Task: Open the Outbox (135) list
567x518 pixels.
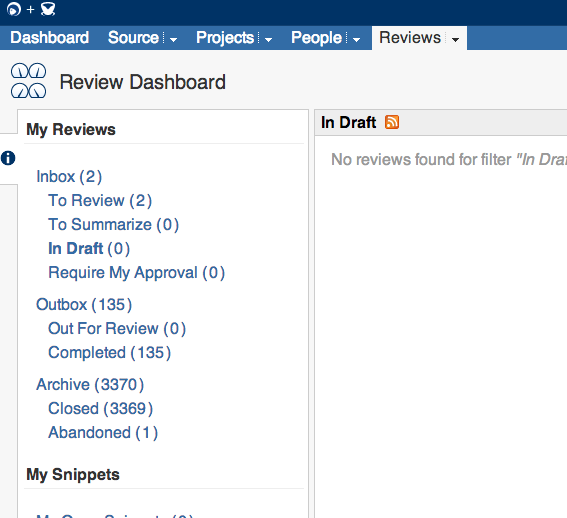Action: pyautogui.click(x=84, y=304)
